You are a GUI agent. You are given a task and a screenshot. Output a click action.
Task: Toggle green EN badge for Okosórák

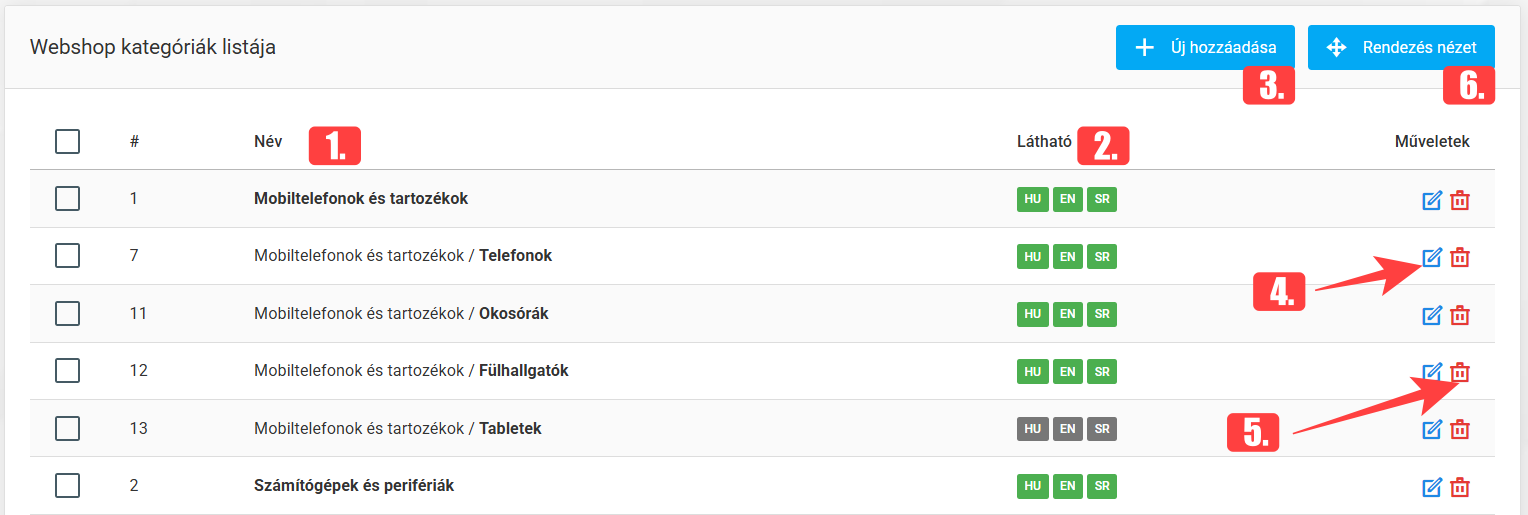(1068, 314)
